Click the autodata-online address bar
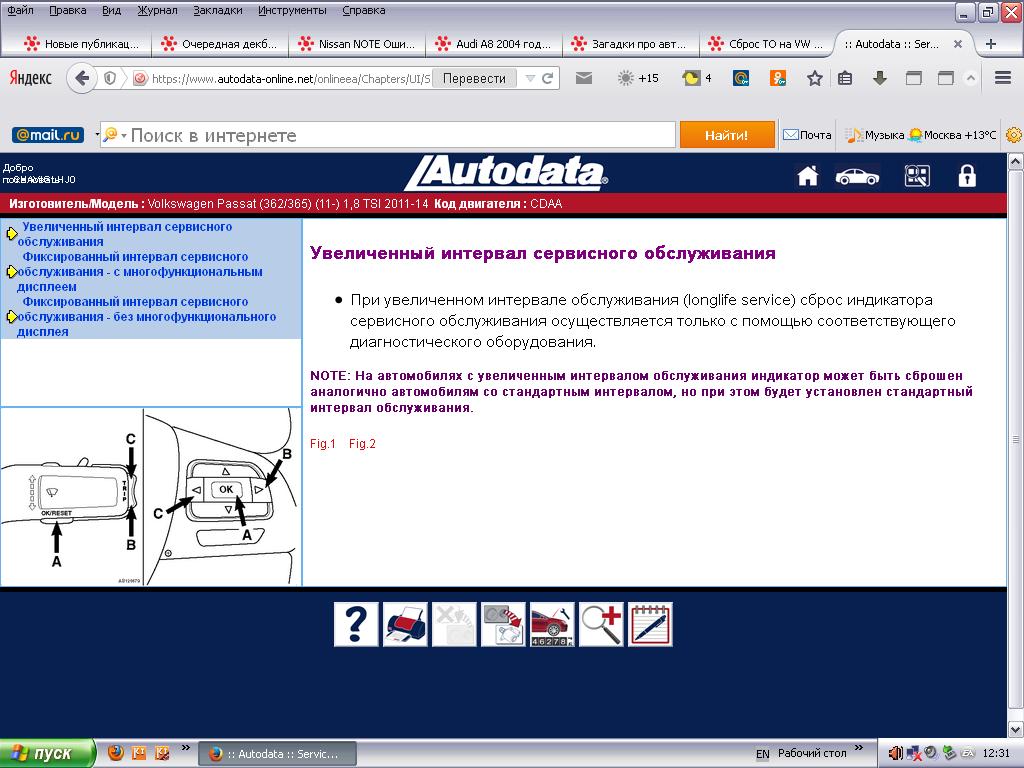The height and width of the screenshot is (768, 1024). point(291,78)
